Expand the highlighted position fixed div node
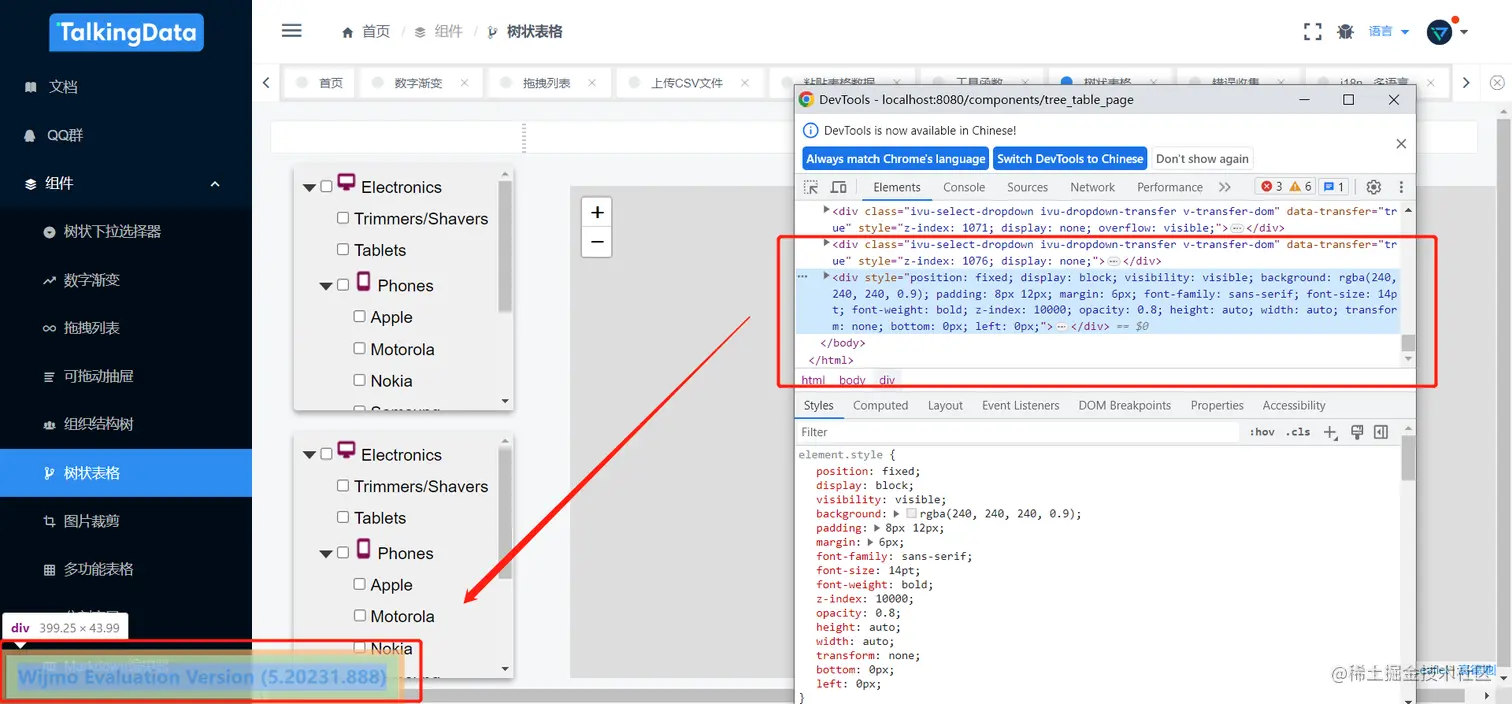 [826, 276]
